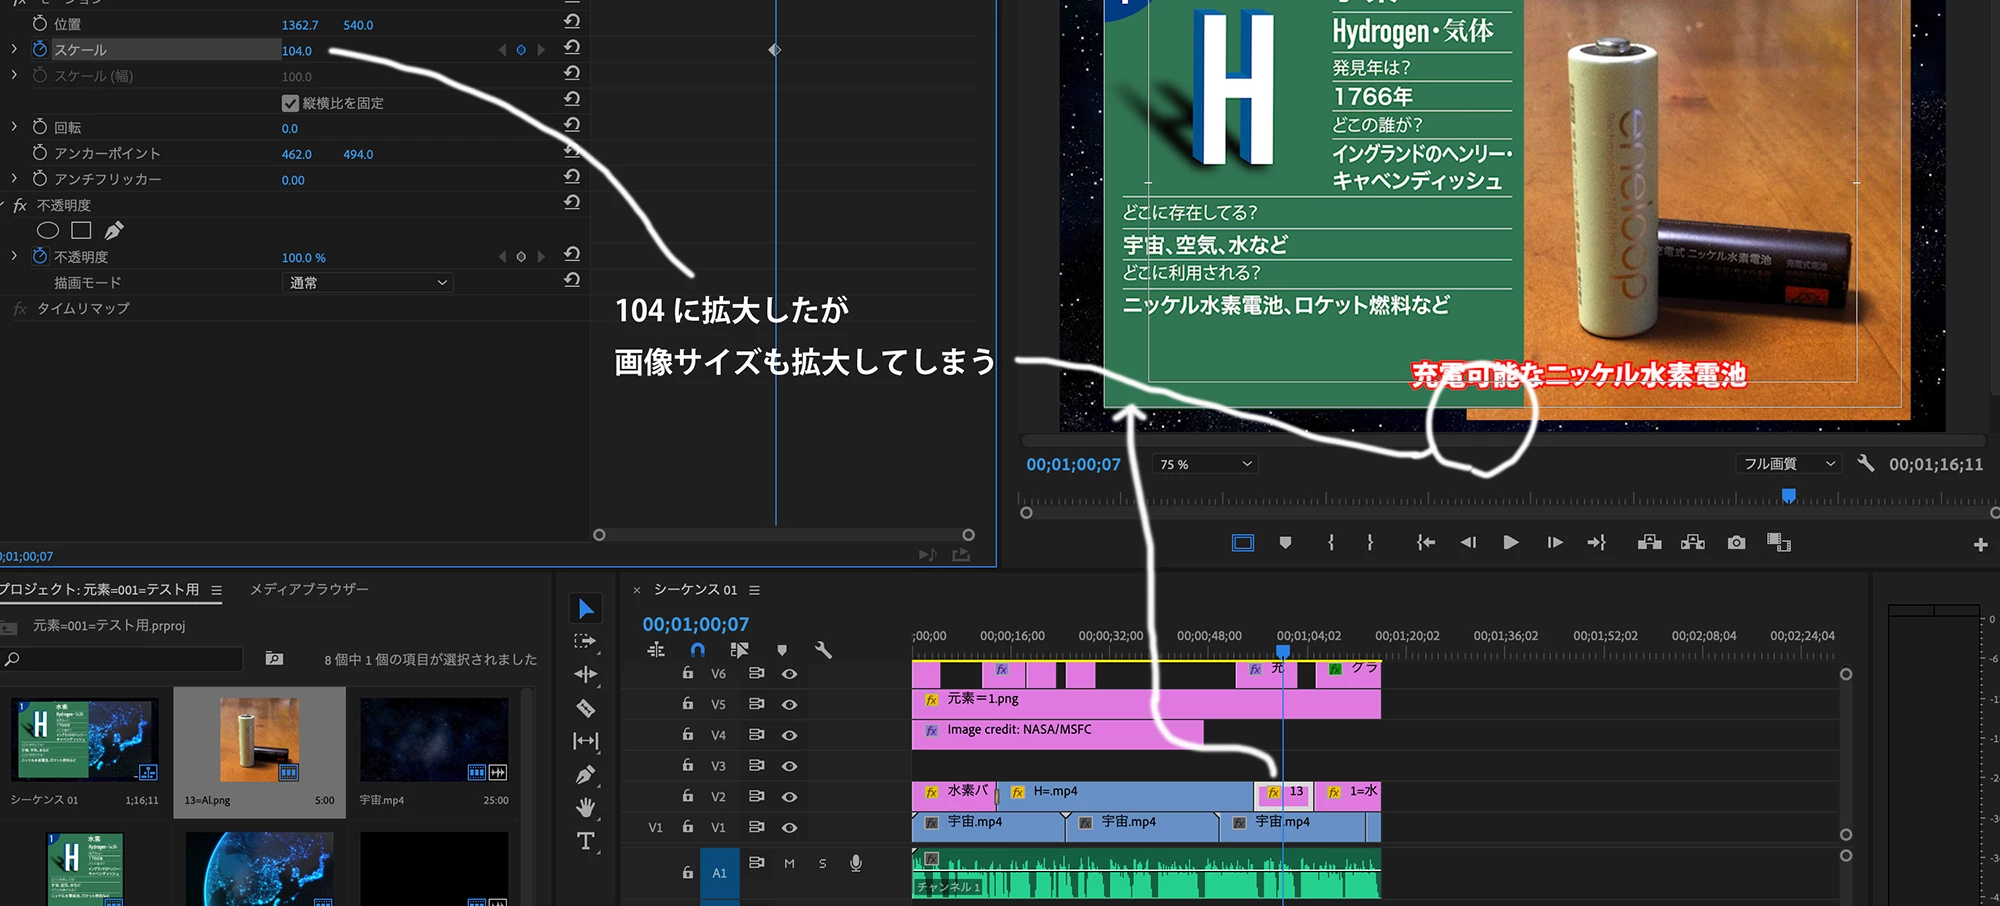Screen dimensions: 2000x906
Task: Export frame with the camera icon
Action: pos(1736,542)
